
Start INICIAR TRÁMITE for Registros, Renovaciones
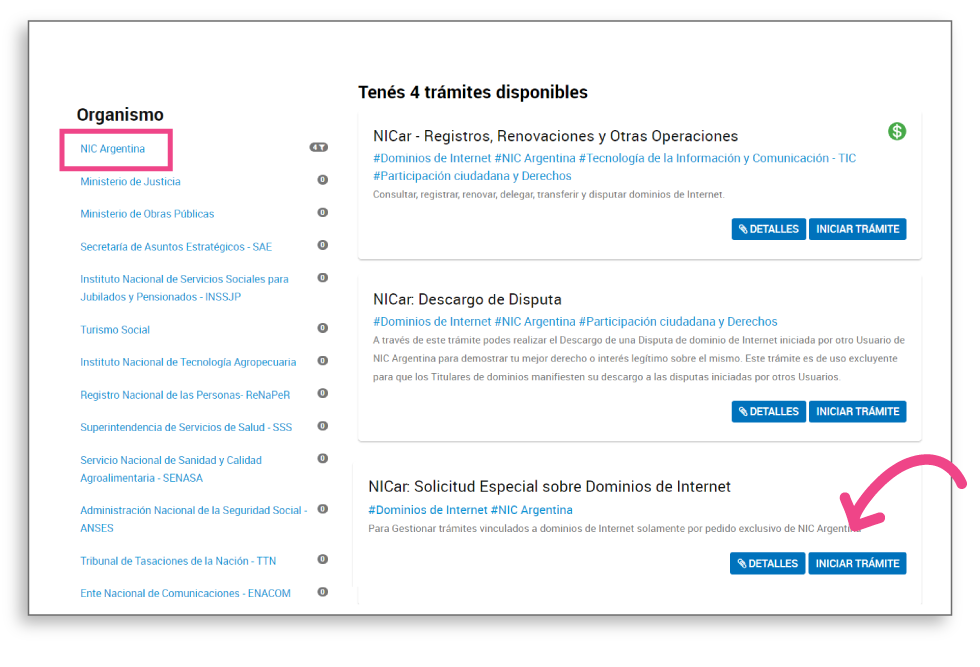(x=857, y=229)
